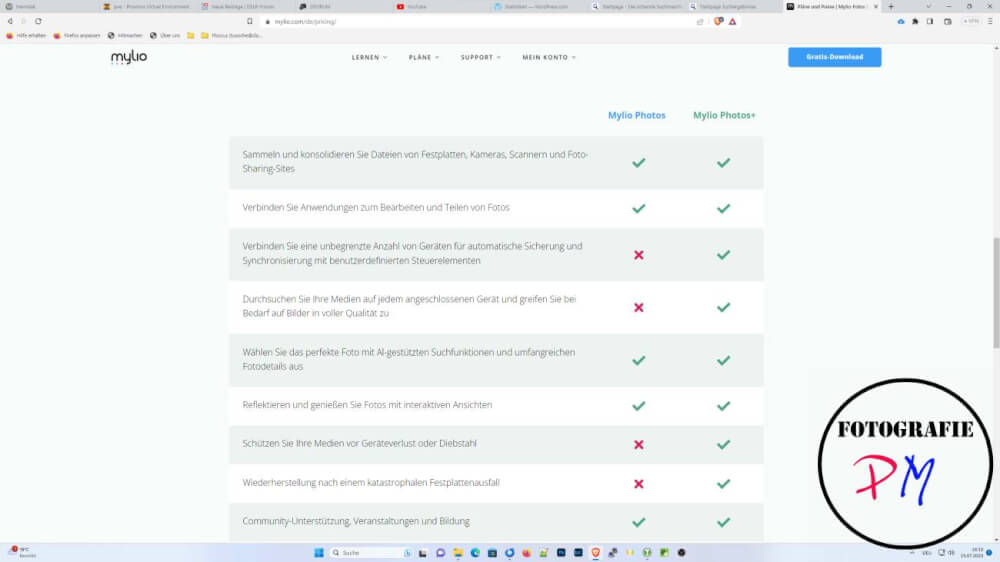This screenshot has width=1000, height=562.
Task: Click the red cross in the unbegrenzte Anzahl row
Action: tap(638, 255)
